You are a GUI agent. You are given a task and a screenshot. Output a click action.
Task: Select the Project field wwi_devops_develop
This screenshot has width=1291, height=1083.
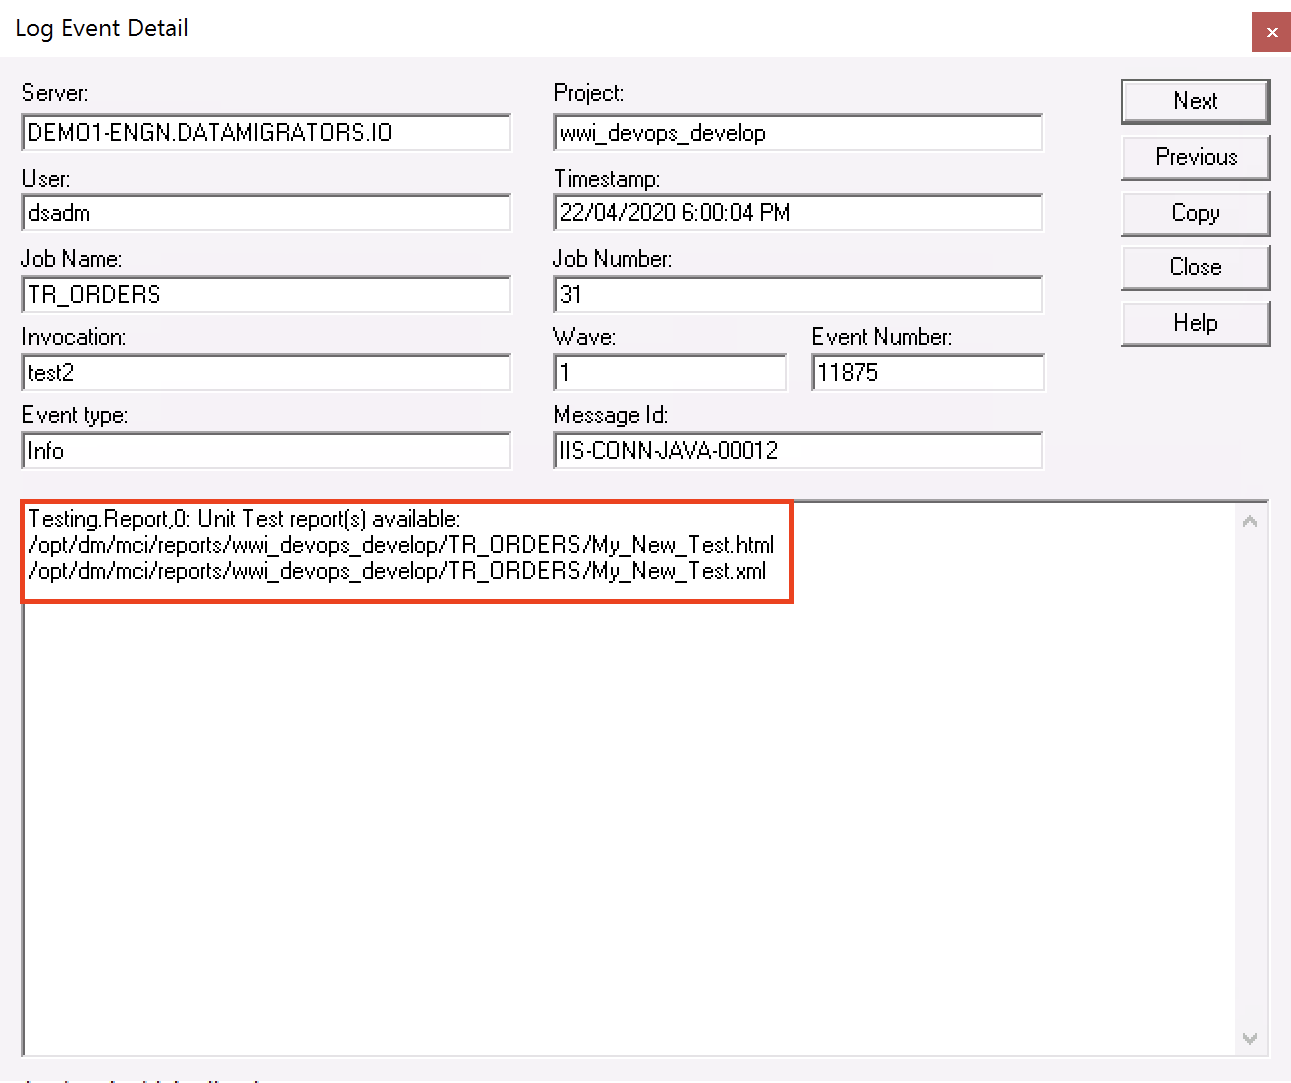(x=797, y=133)
